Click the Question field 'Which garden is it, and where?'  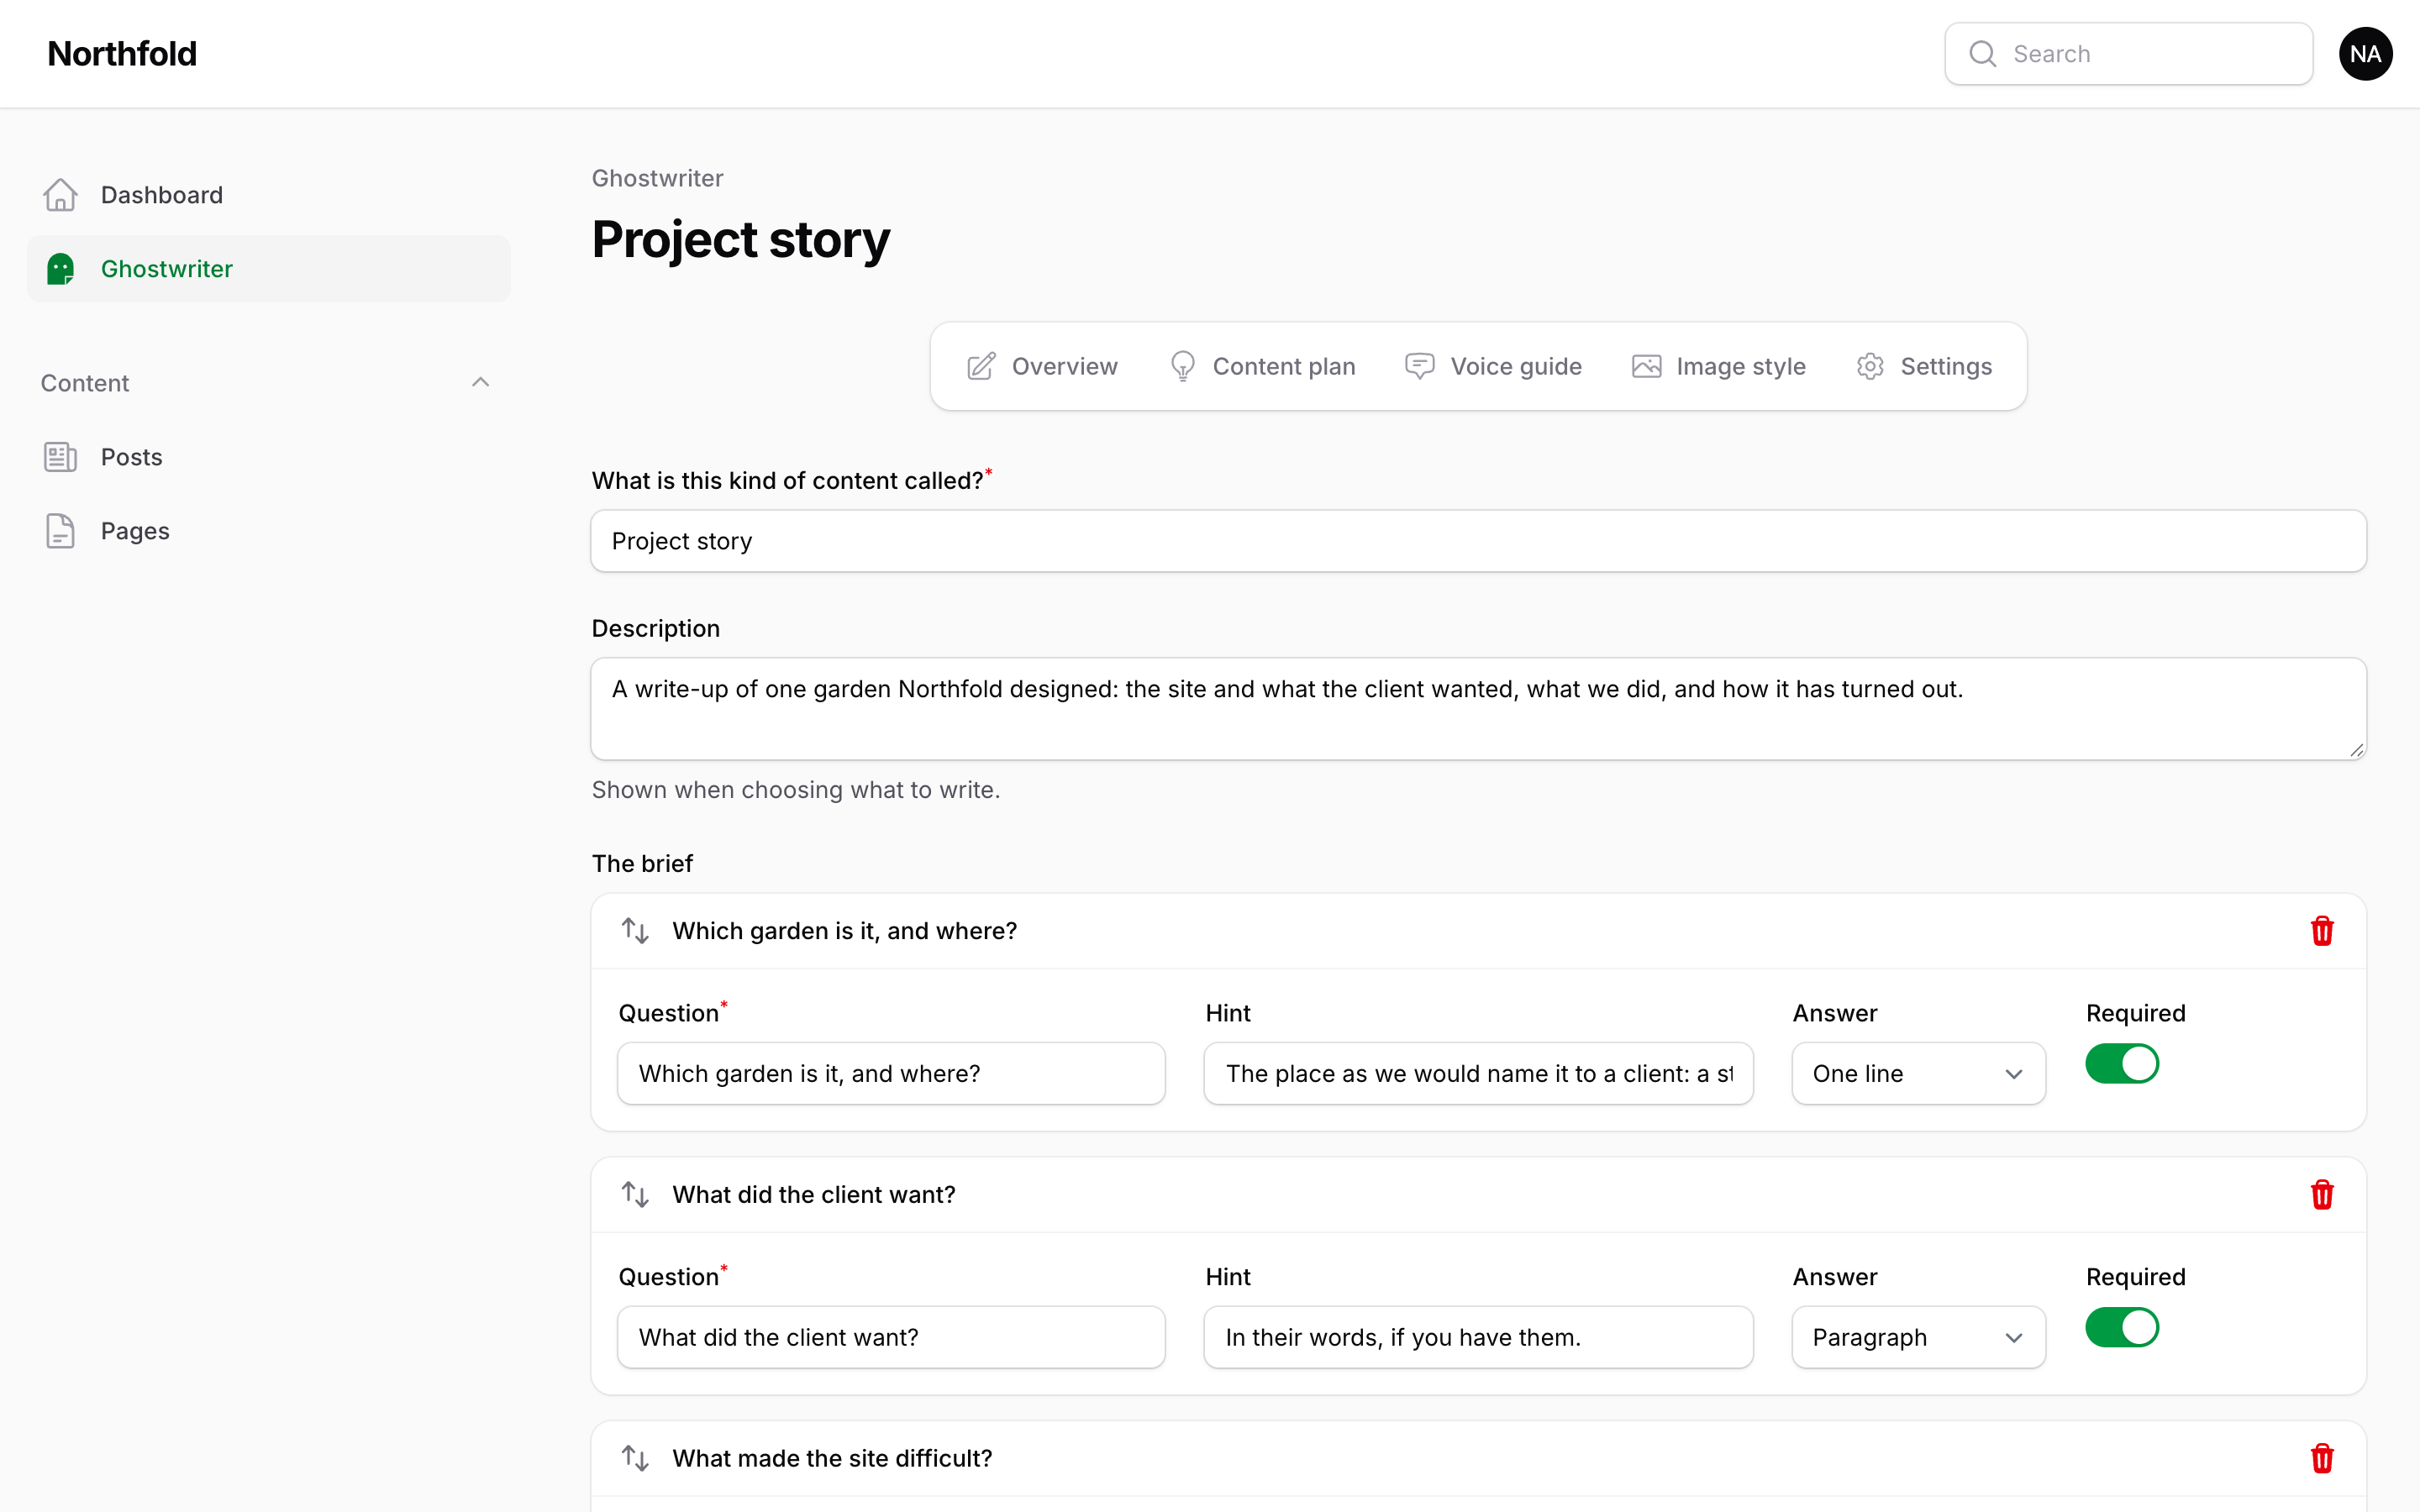click(x=891, y=1074)
